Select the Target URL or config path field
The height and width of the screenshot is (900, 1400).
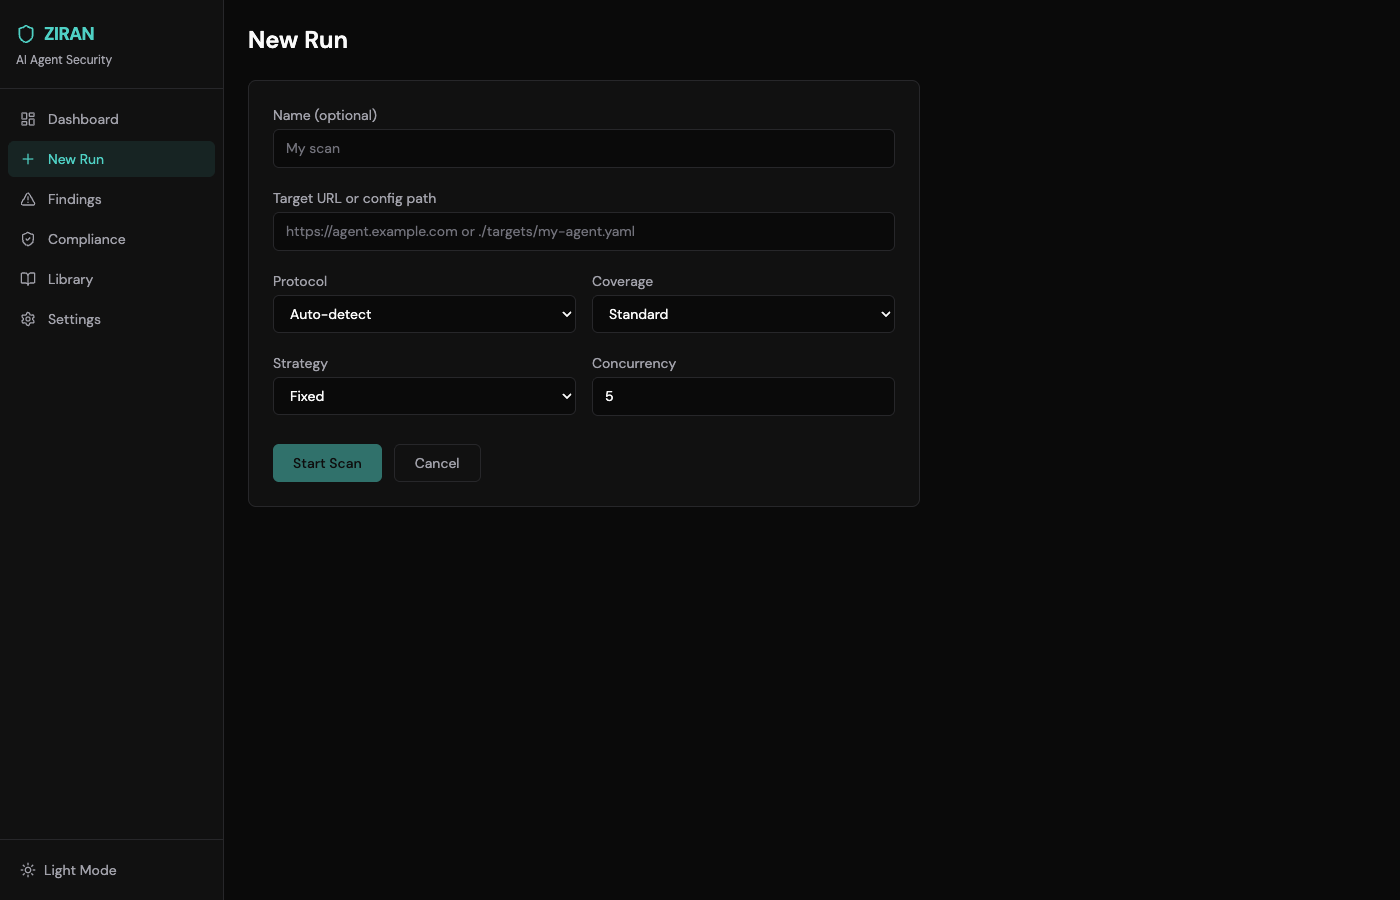pos(584,231)
